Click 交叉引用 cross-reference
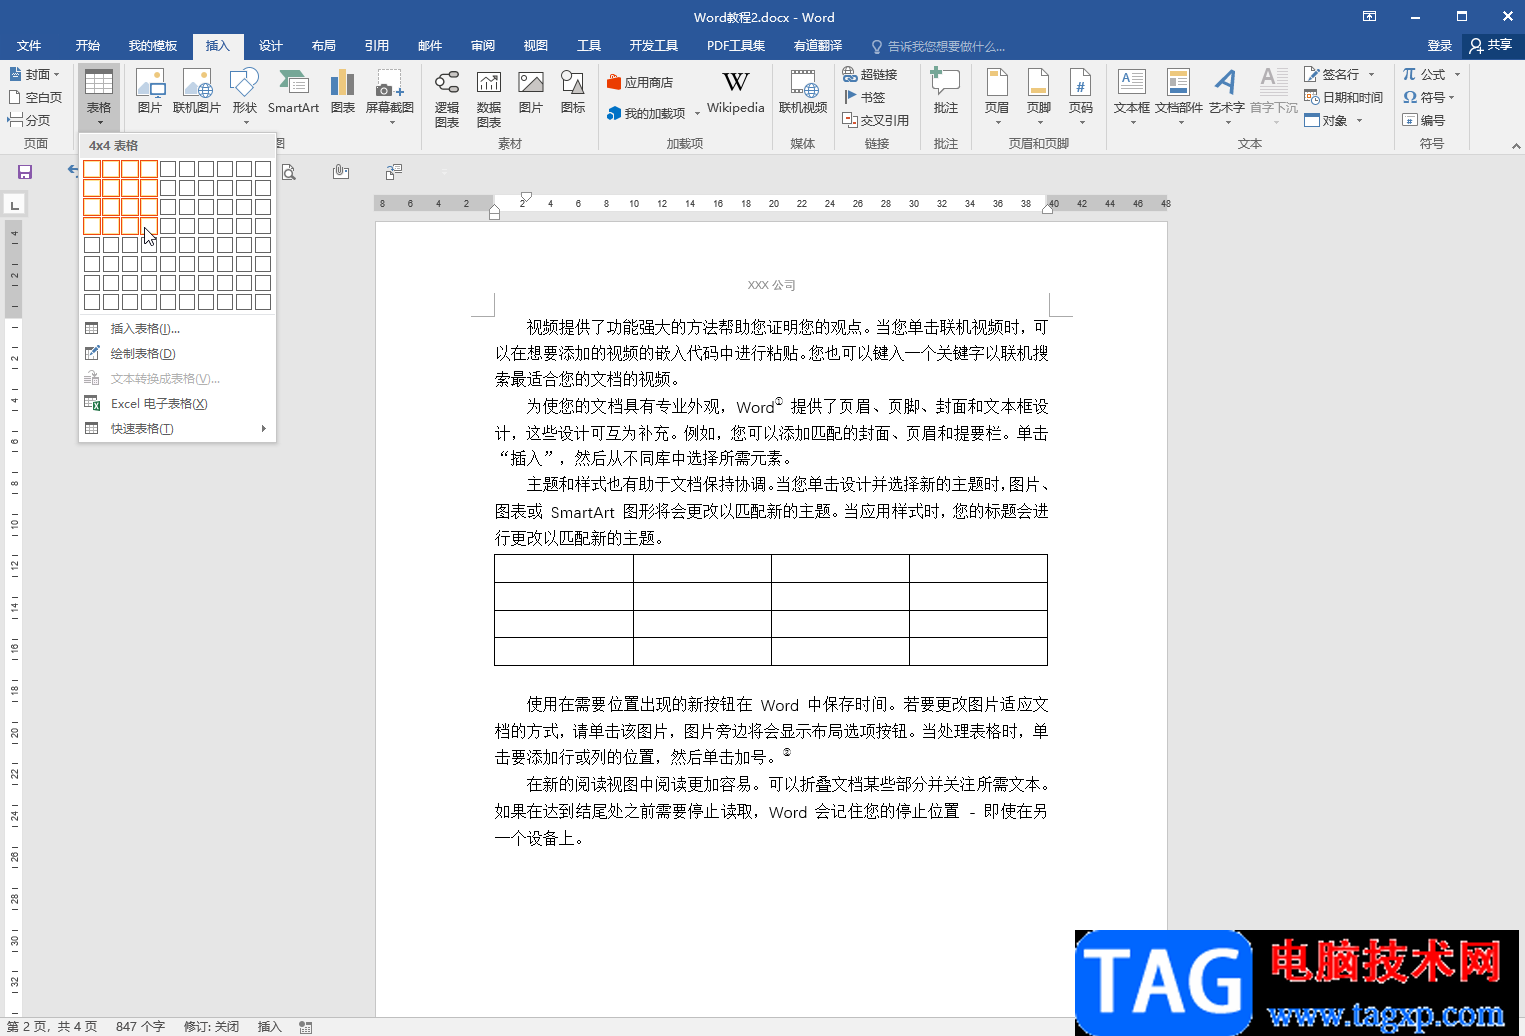The height and width of the screenshot is (1036, 1525). tap(876, 120)
